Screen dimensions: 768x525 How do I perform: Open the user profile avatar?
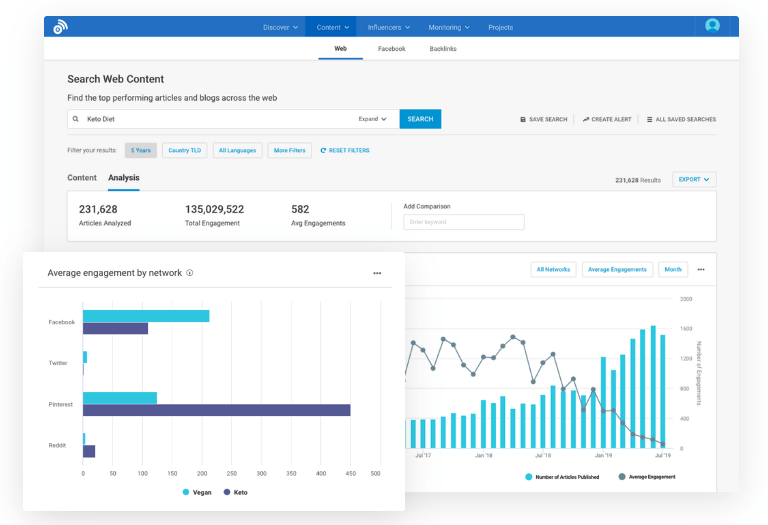pyautogui.click(x=712, y=26)
